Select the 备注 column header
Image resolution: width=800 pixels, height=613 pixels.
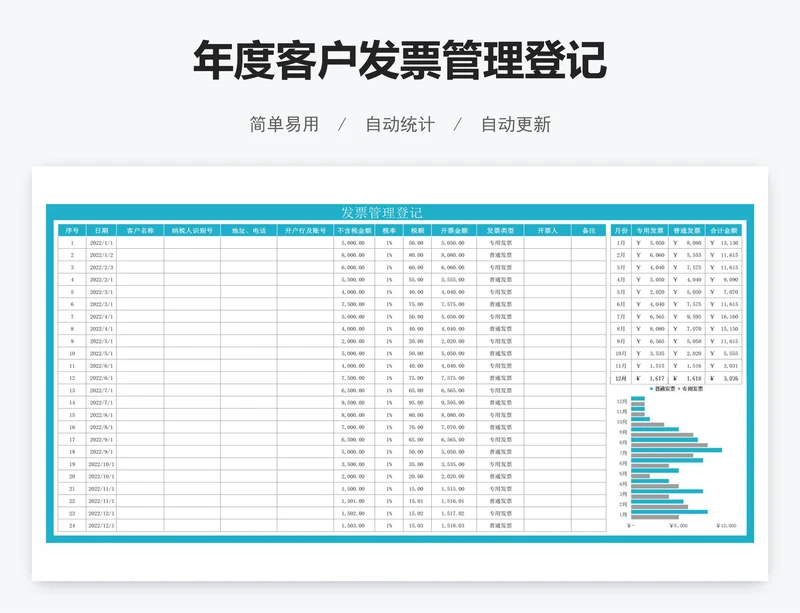tap(589, 231)
